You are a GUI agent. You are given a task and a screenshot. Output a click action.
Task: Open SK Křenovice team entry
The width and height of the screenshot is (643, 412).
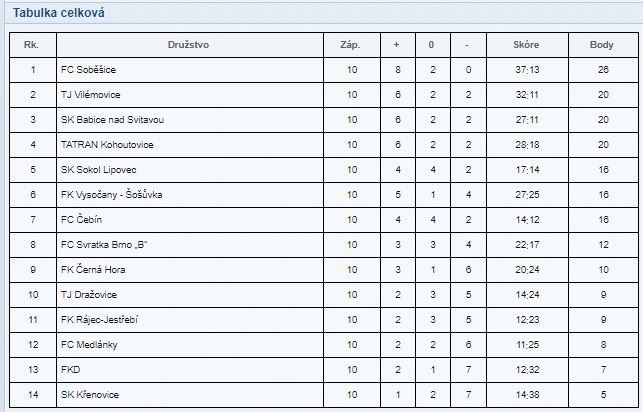click(x=90, y=395)
